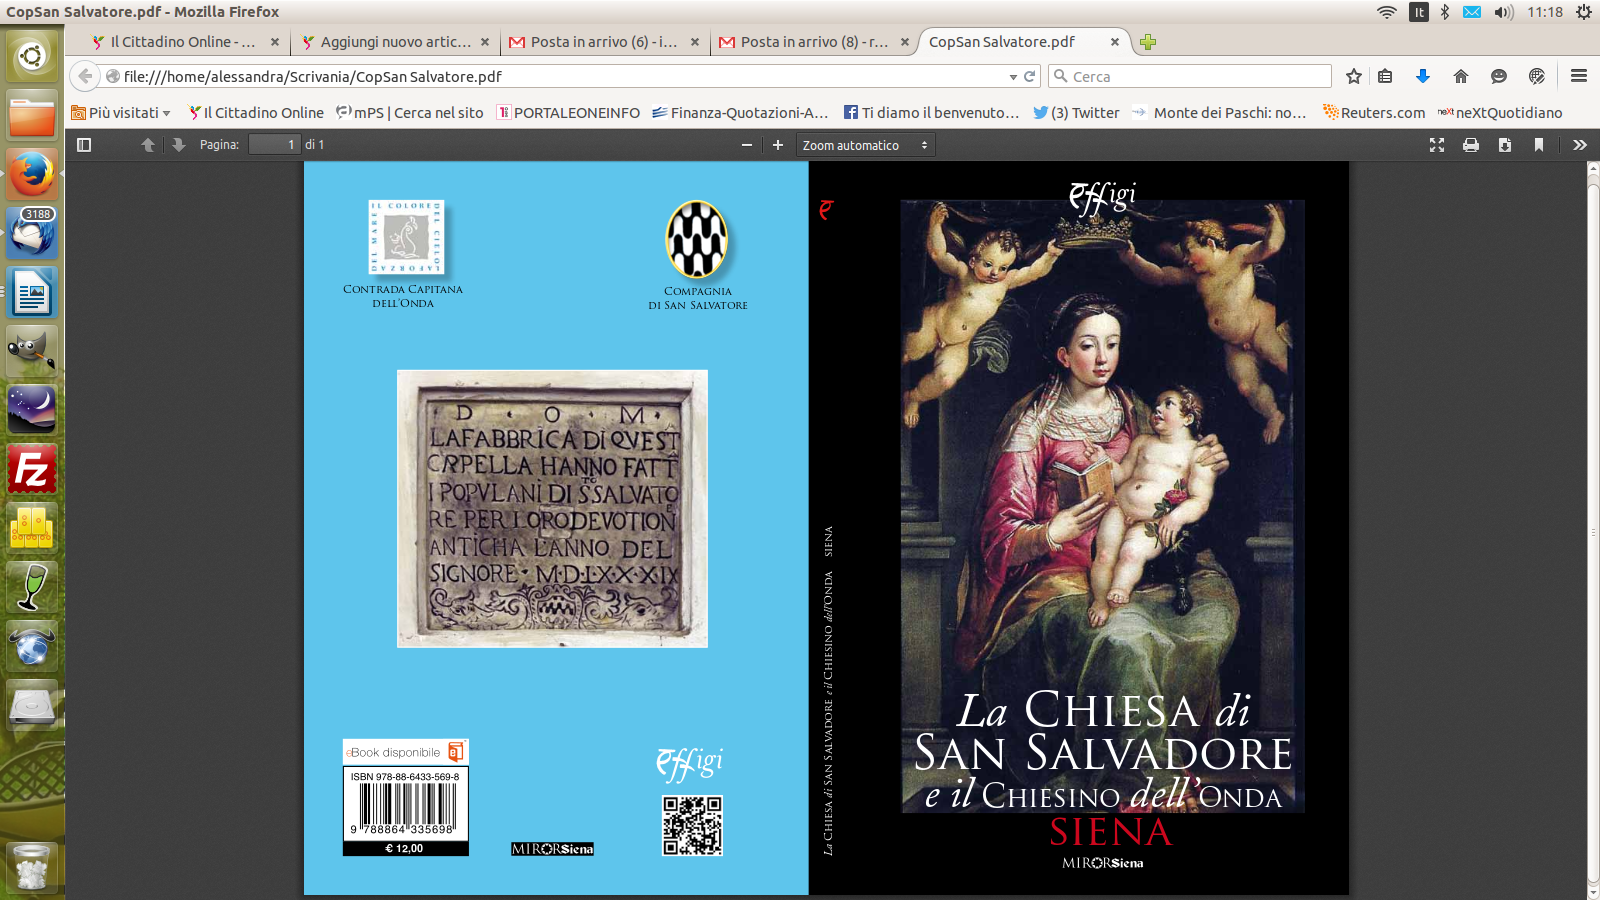Open neXtQuotidiano bookmark
The image size is (1600, 900).
(1500, 113)
